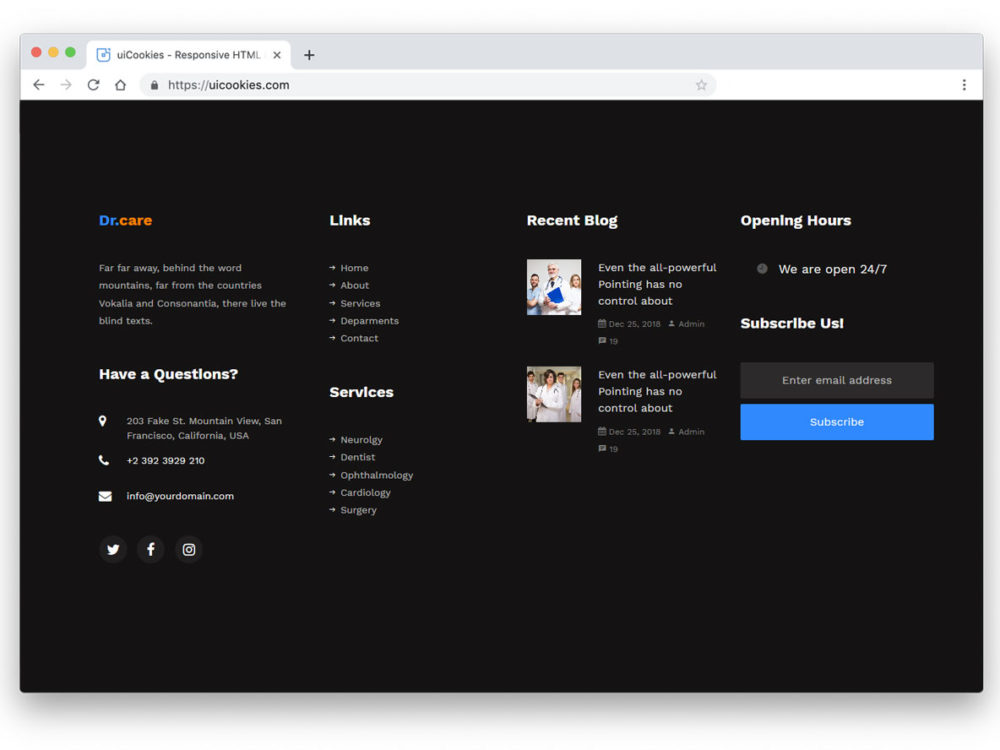
Task: Expand the arrow next to Neurology
Action: (333, 440)
